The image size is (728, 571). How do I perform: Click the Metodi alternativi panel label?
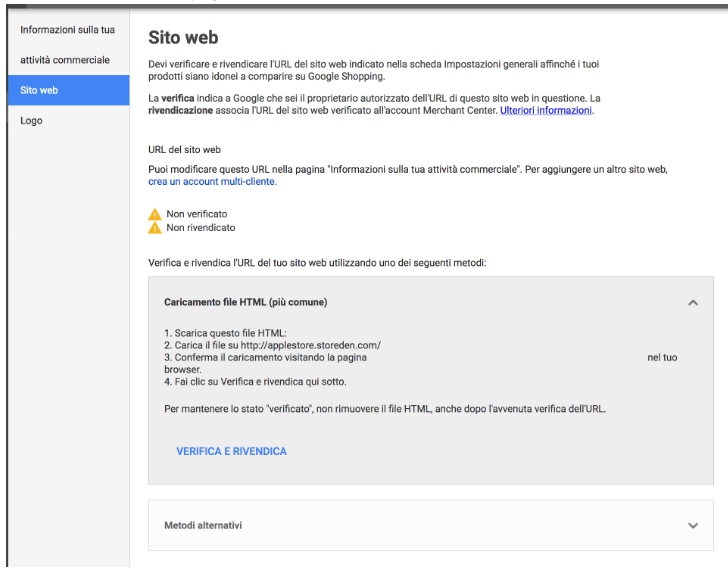[x=203, y=525]
